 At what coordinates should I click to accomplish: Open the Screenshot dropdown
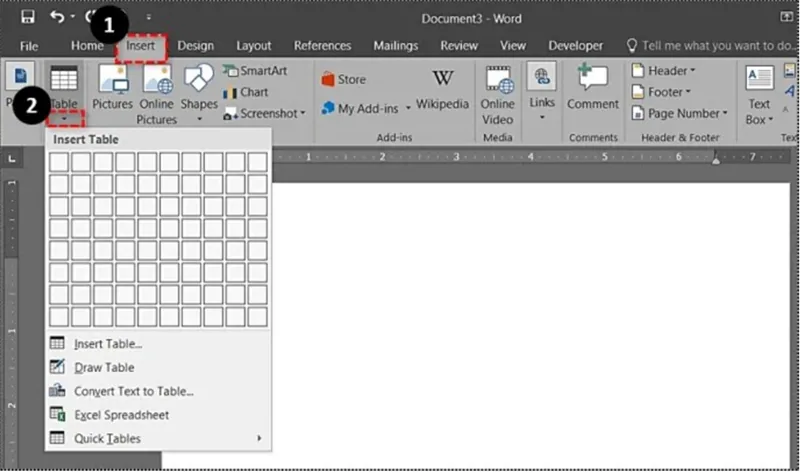coord(264,113)
